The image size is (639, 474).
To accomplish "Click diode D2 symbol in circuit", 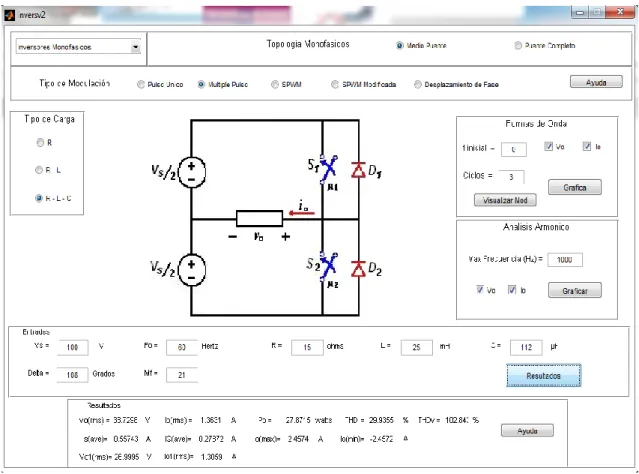I will (359, 269).
